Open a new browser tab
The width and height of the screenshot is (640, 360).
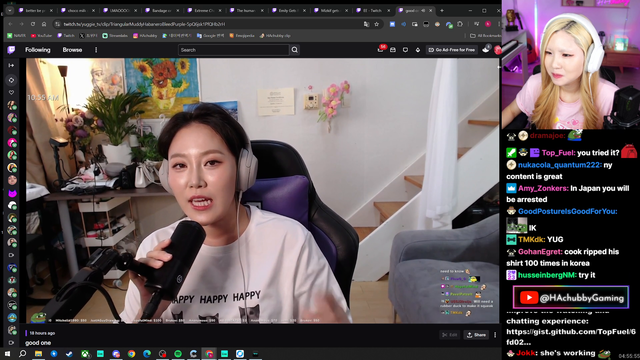[x=442, y=11]
